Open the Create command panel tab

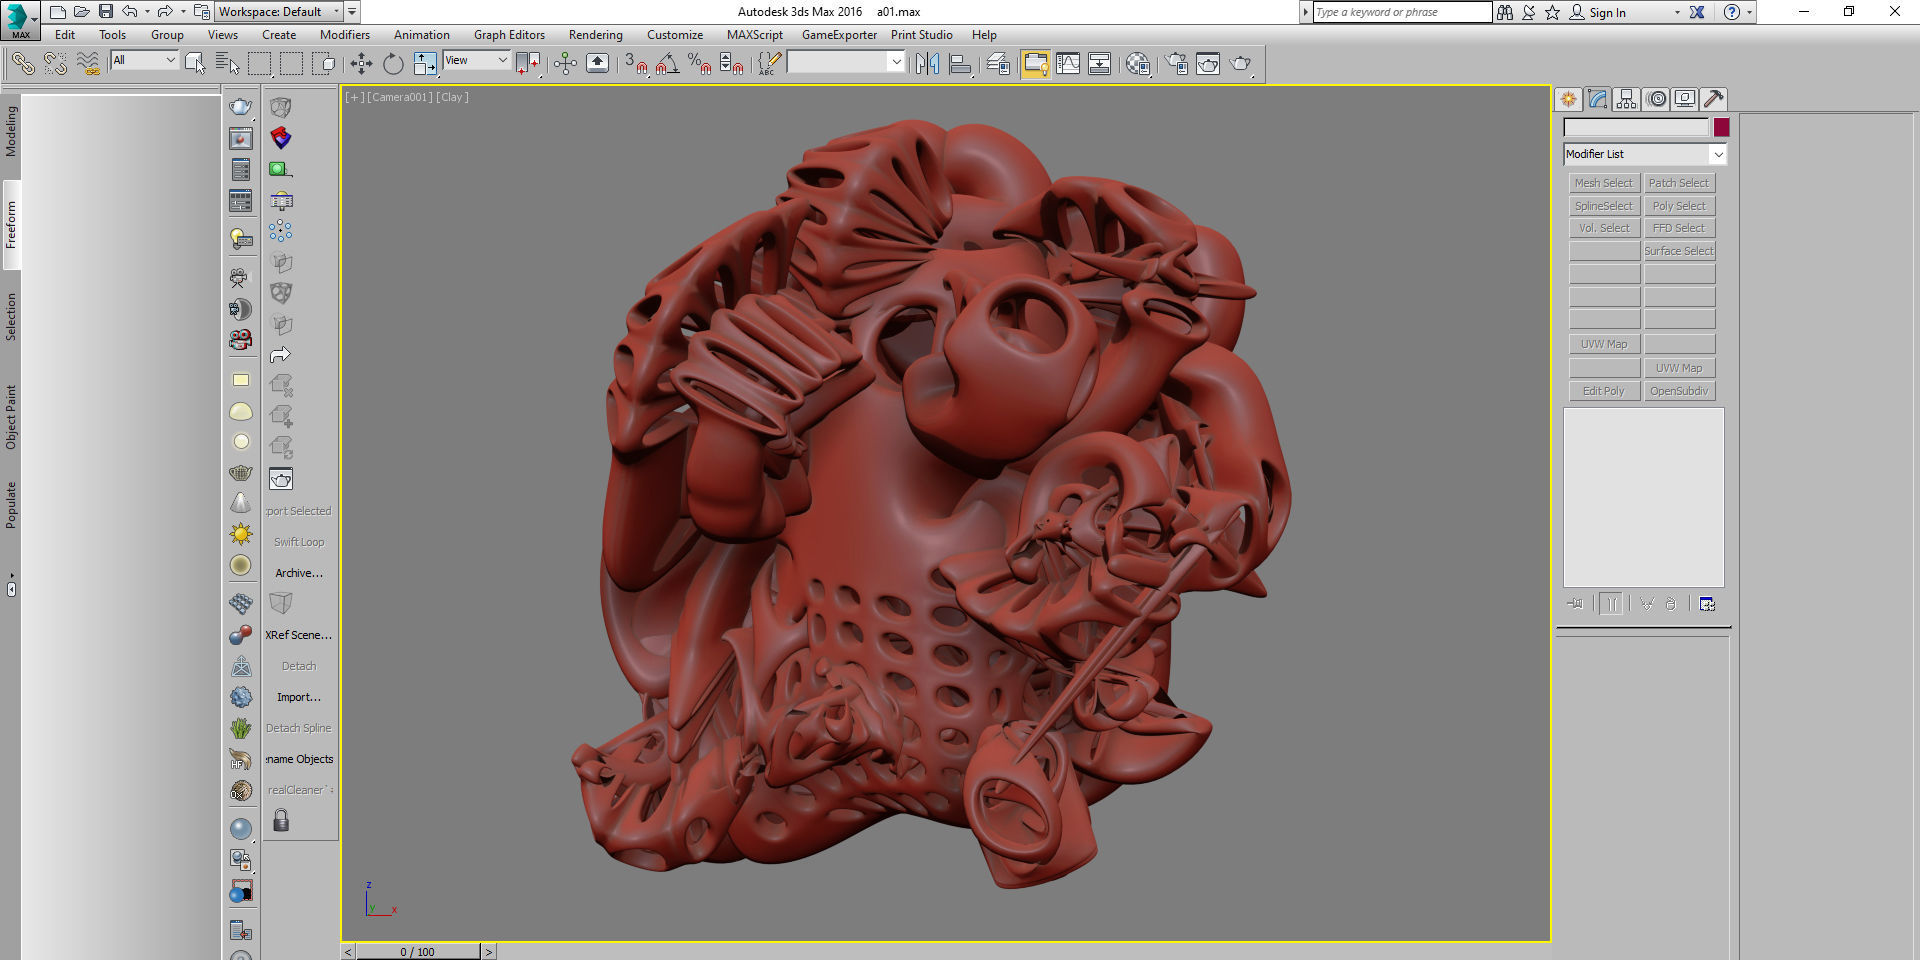pos(1568,99)
